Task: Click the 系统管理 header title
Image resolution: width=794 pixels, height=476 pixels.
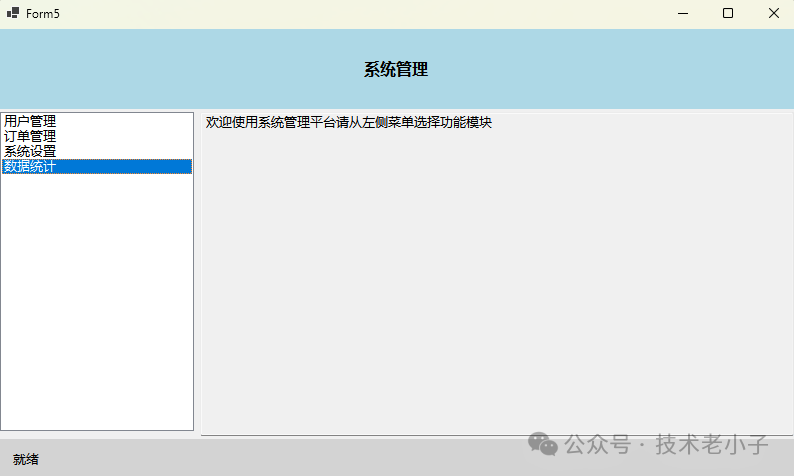Action: [x=396, y=70]
